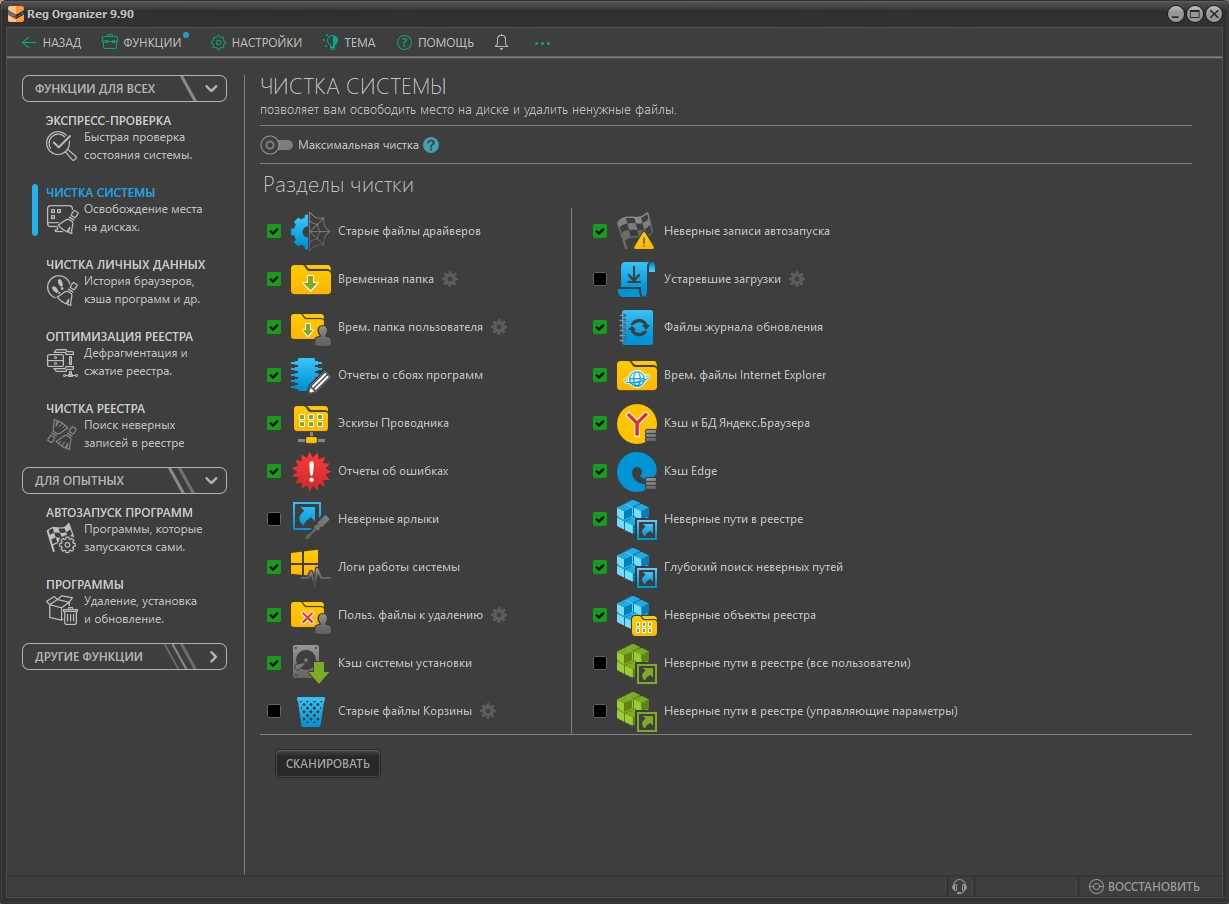Enable the Максимальная чистка toggle switch
This screenshot has width=1229, height=904.
[x=276, y=145]
